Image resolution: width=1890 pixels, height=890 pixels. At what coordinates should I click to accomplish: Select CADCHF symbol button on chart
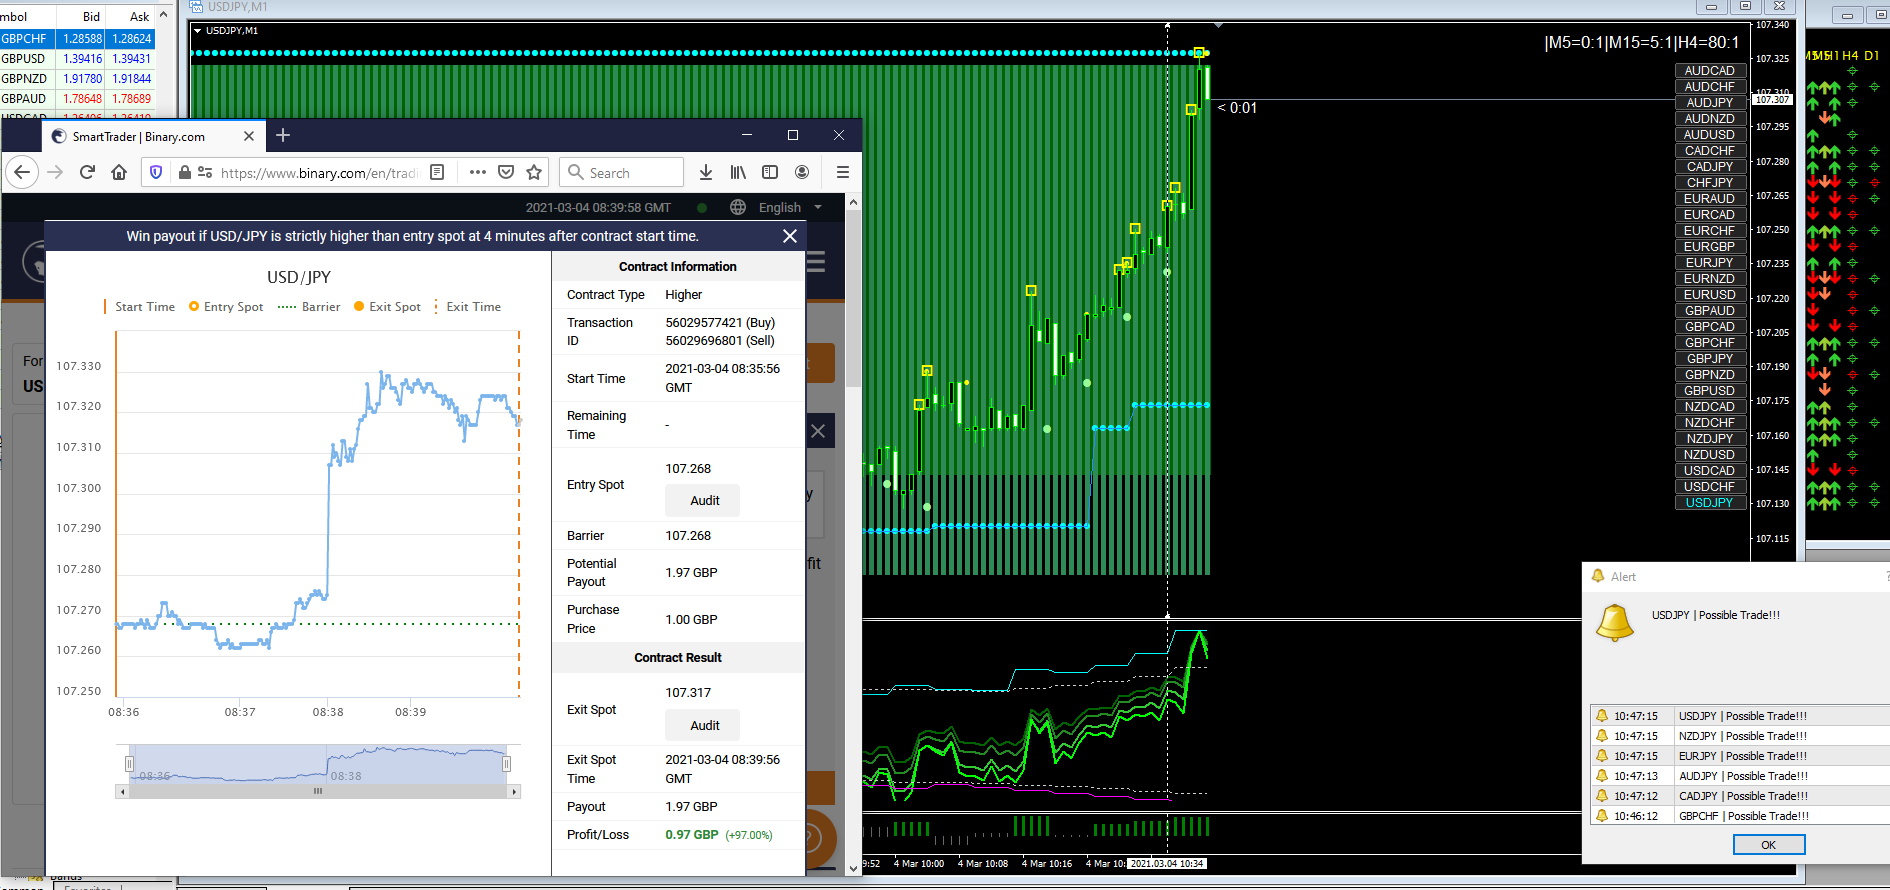(1710, 151)
